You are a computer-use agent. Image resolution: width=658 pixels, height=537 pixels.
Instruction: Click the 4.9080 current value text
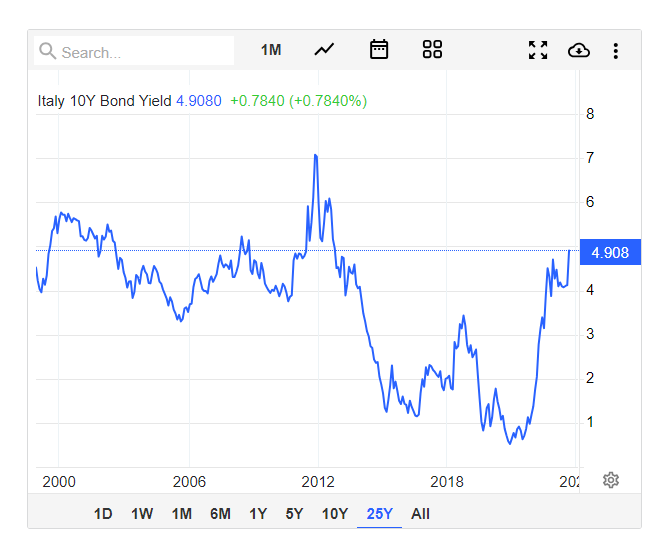(198, 101)
